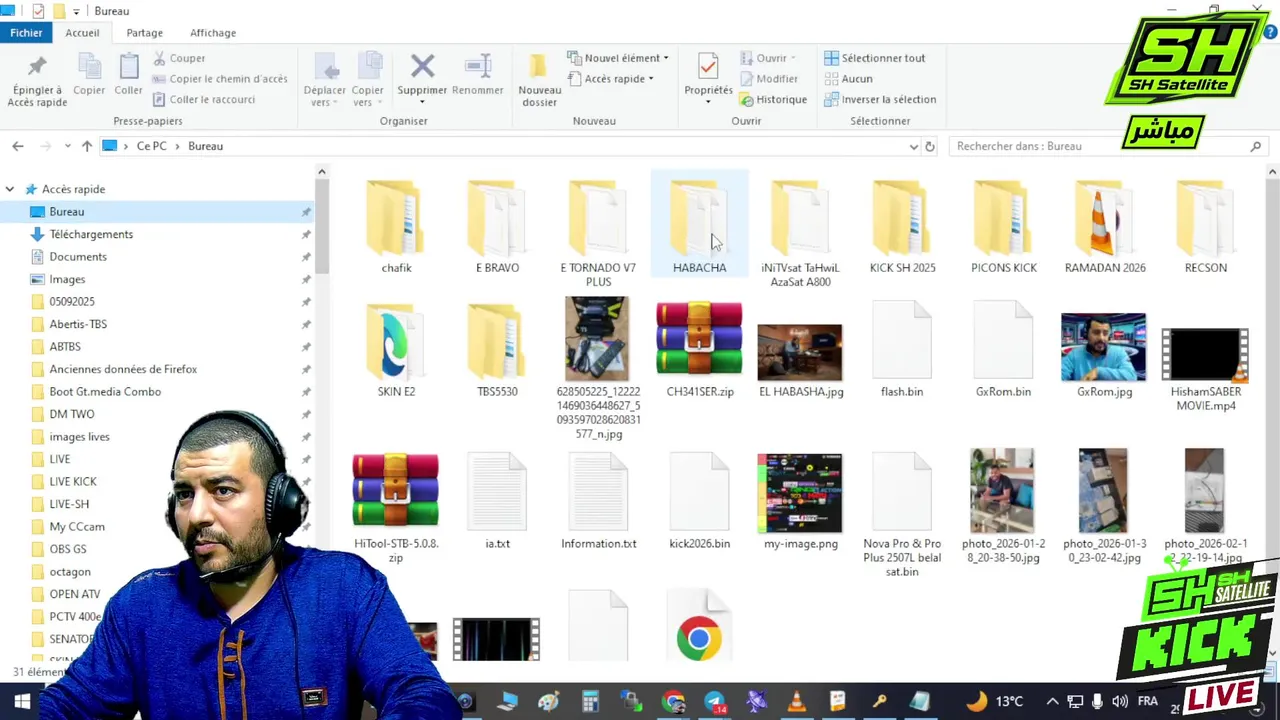This screenshot has height=720, width=1280.
Task: Click Historique in the ribbon
Action: click(773, 99)
